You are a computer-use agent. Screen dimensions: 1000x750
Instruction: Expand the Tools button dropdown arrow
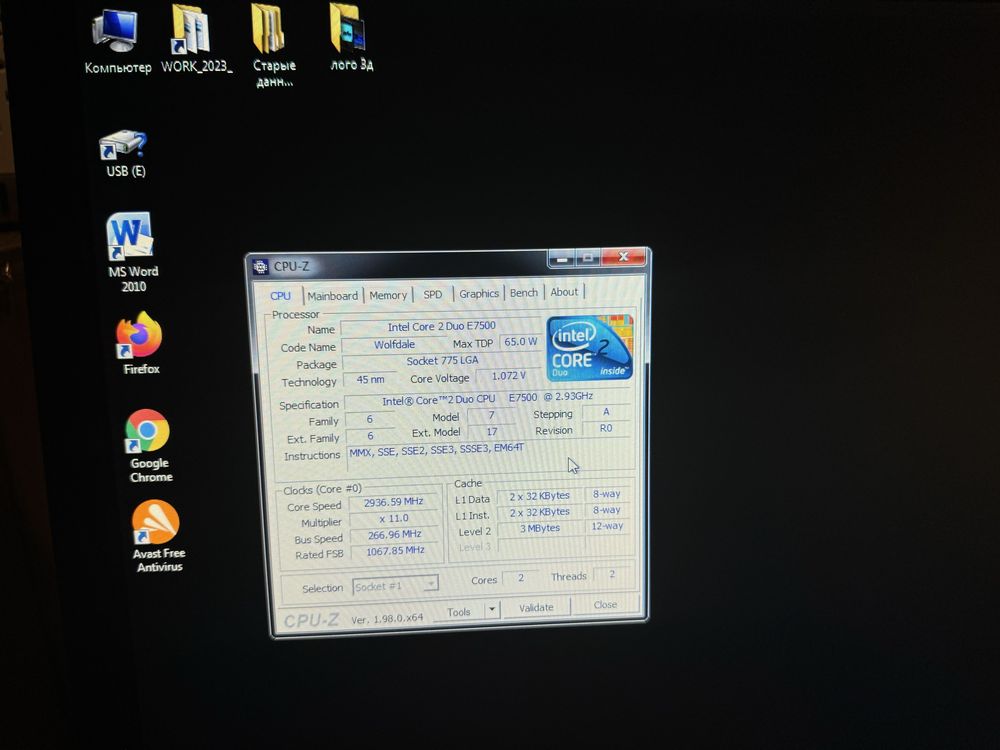pyautogui.click(x=492, y=610)
